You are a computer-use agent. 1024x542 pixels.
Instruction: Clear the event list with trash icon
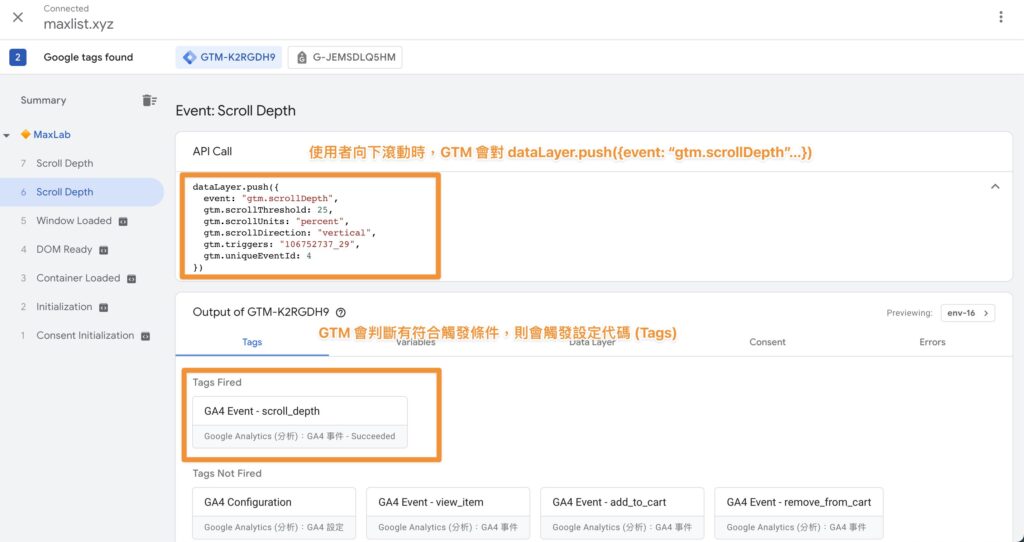[150, 100]
